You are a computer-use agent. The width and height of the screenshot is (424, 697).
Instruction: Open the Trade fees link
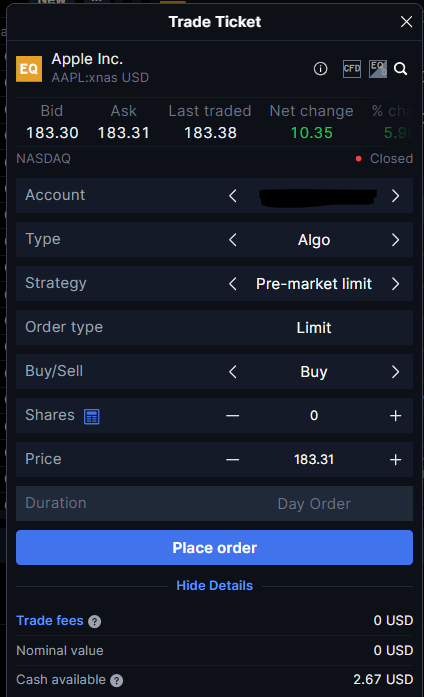50,621
